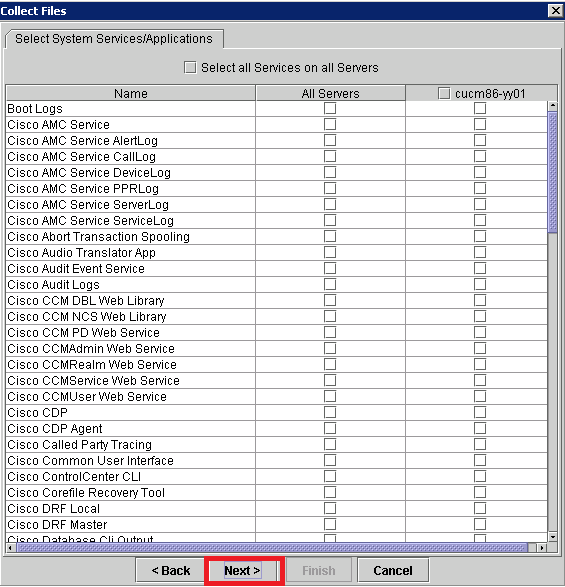Check All Servers box for Cisco Common User Interface
Viewport: 565px width, 587px height.
click(x=330, y=460)
